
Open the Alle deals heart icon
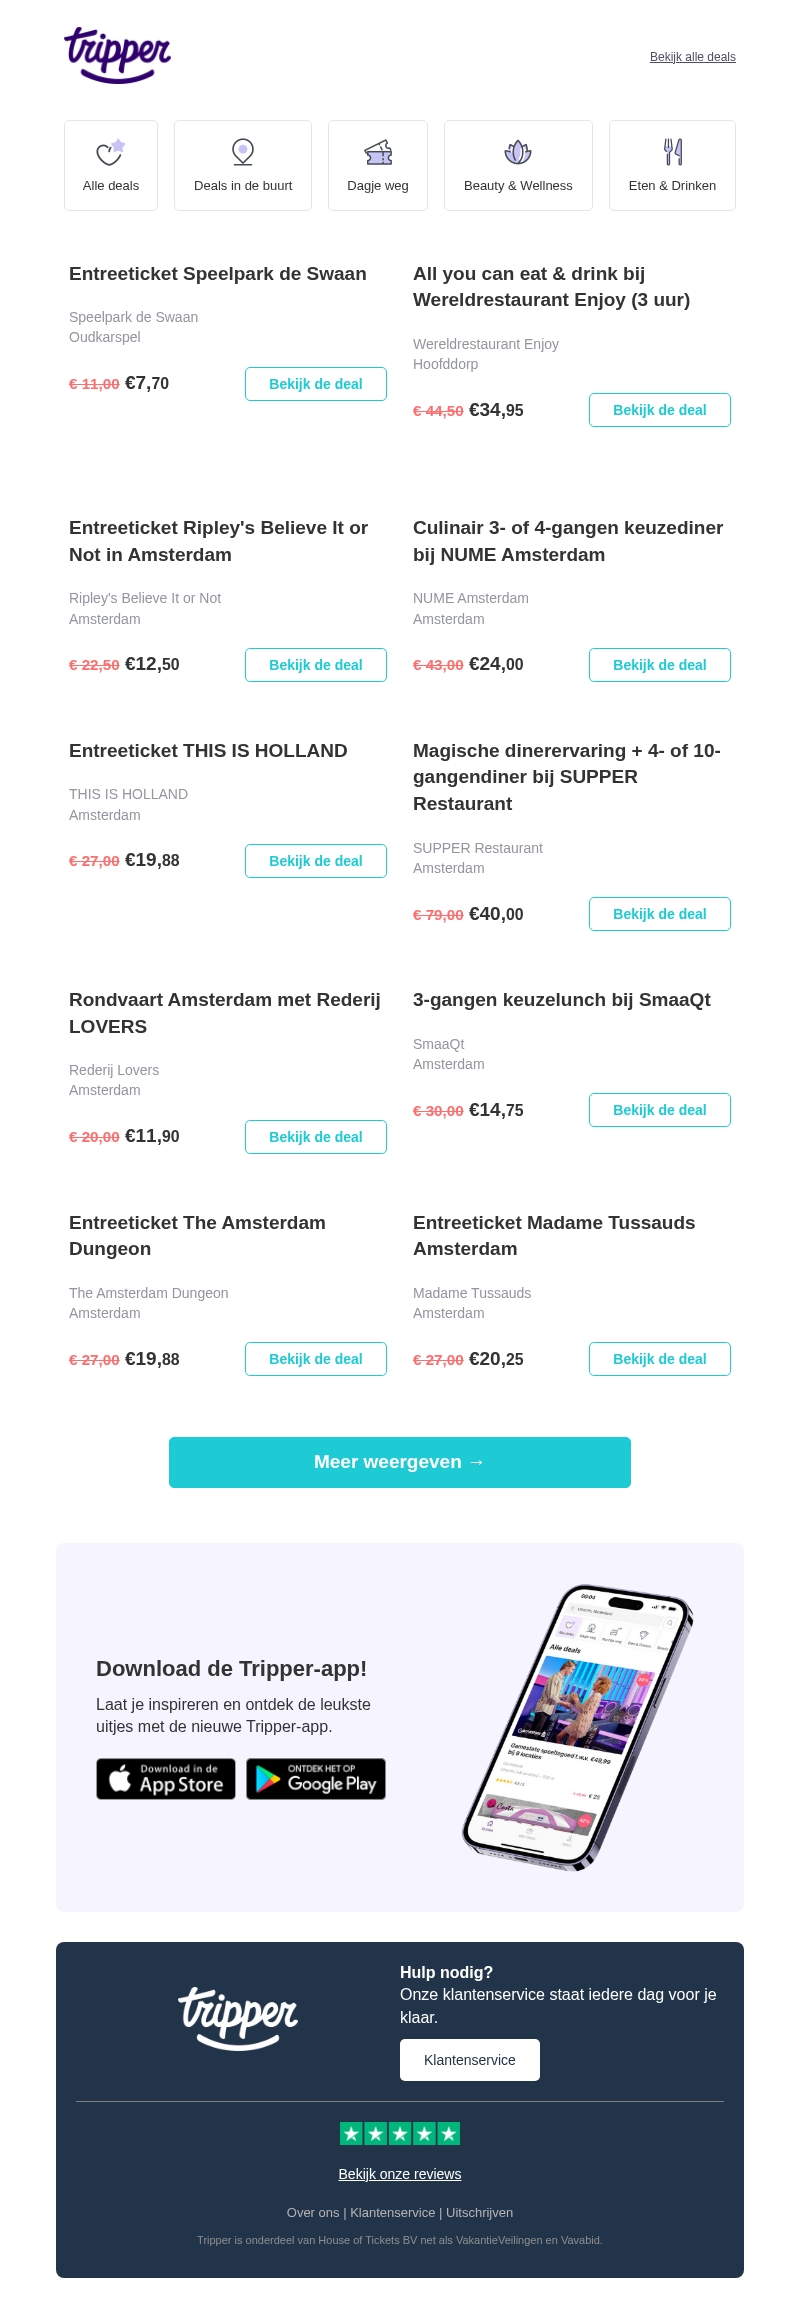point(110,152)
